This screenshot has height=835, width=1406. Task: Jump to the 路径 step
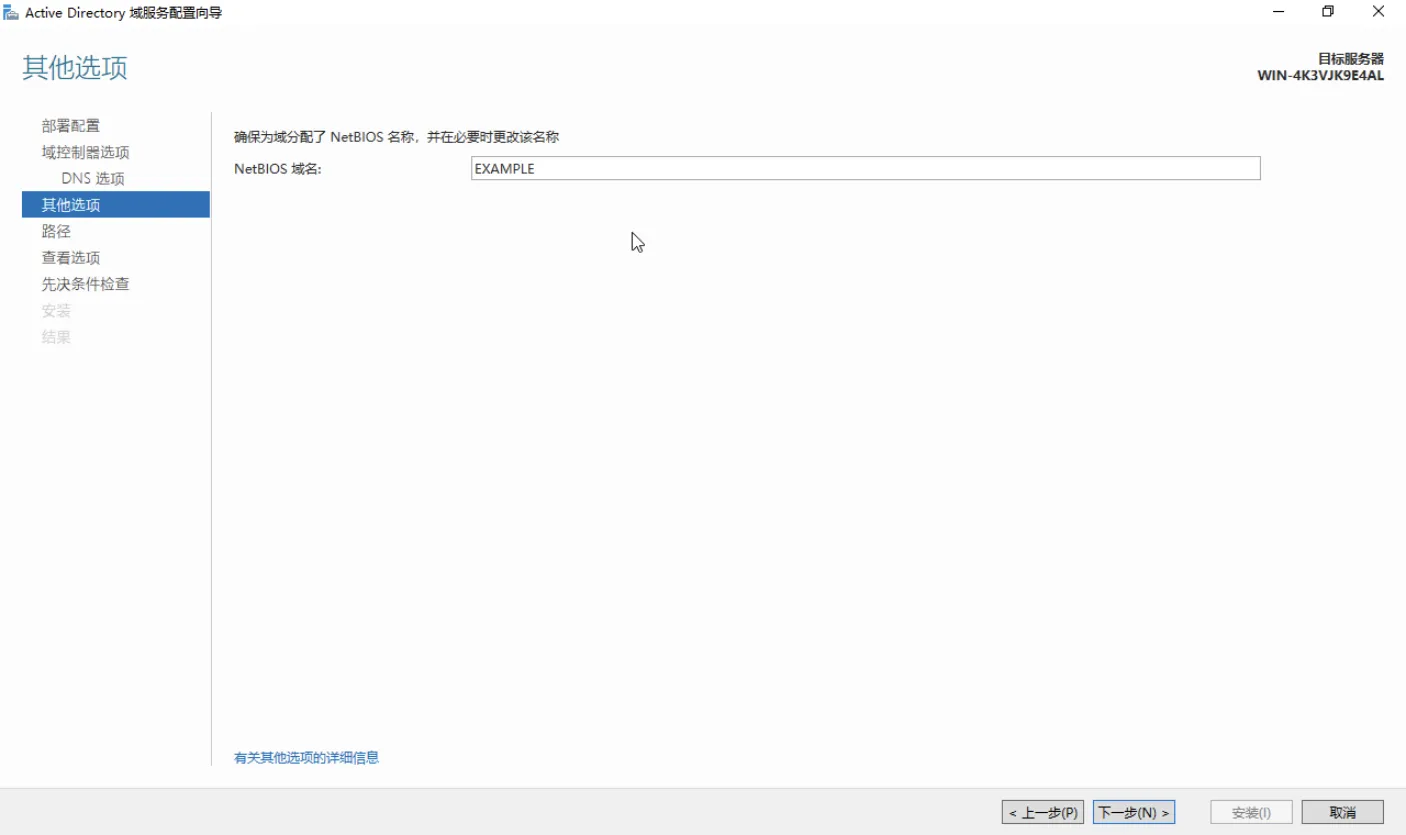click(56, 231)
